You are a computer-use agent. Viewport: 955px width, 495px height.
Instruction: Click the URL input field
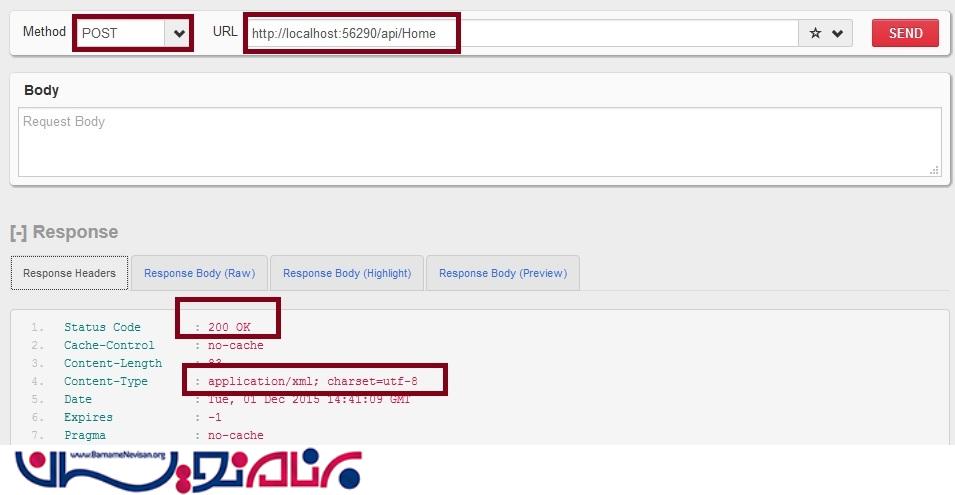521,33
